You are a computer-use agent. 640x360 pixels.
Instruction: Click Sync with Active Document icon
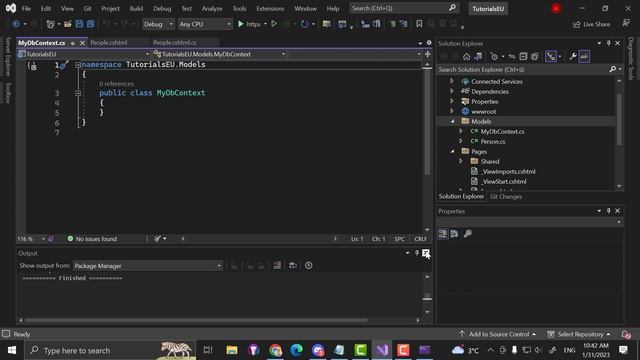tap(511, 56)
